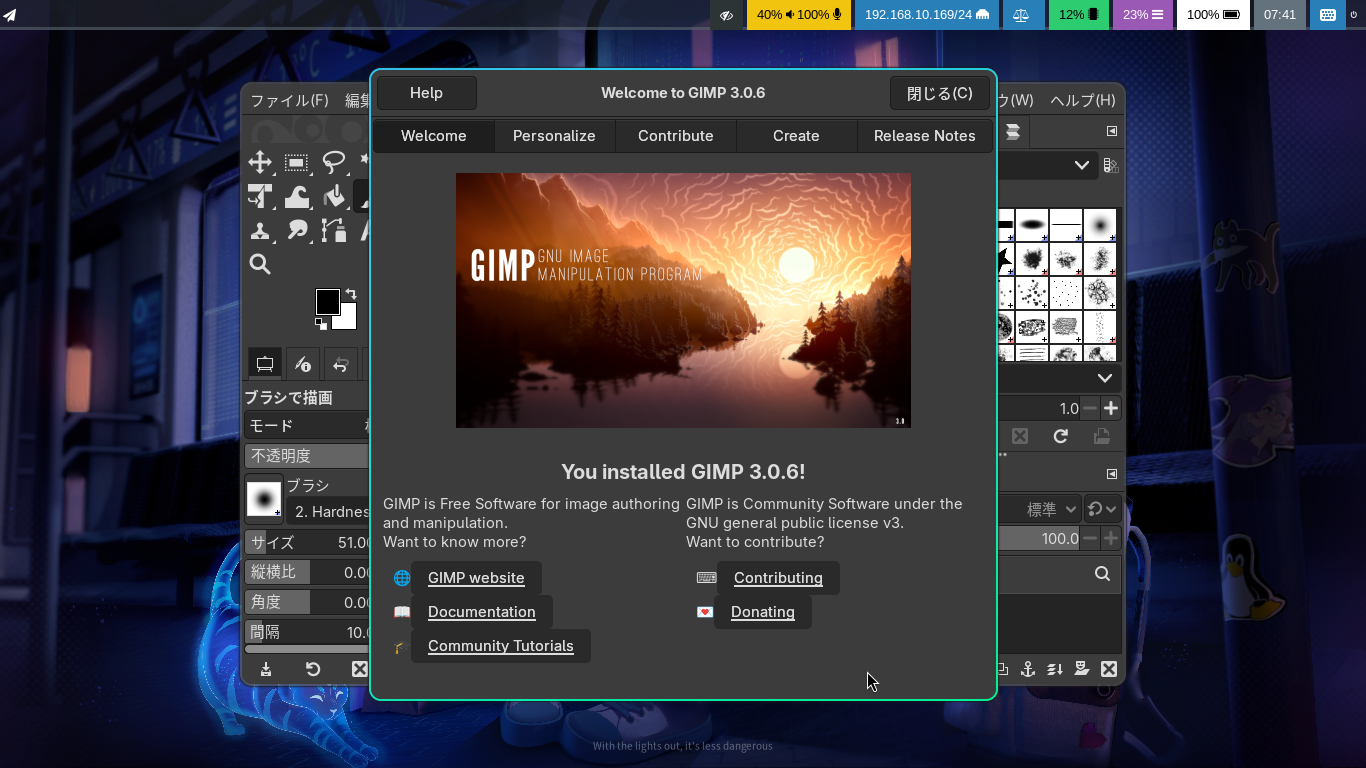This screenshot has height=768, width=1366.
Task: Open the GIMP website link
Action: pyautogui.click(x=476, y=578)
